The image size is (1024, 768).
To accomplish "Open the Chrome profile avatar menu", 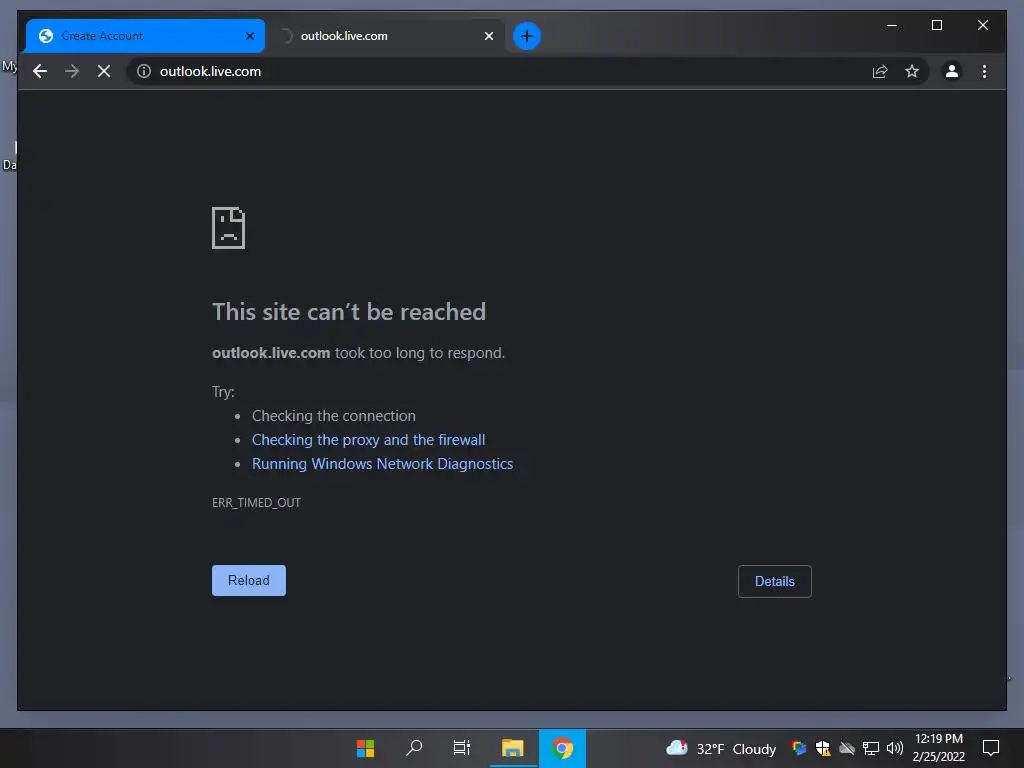I will tap(952, 71).
